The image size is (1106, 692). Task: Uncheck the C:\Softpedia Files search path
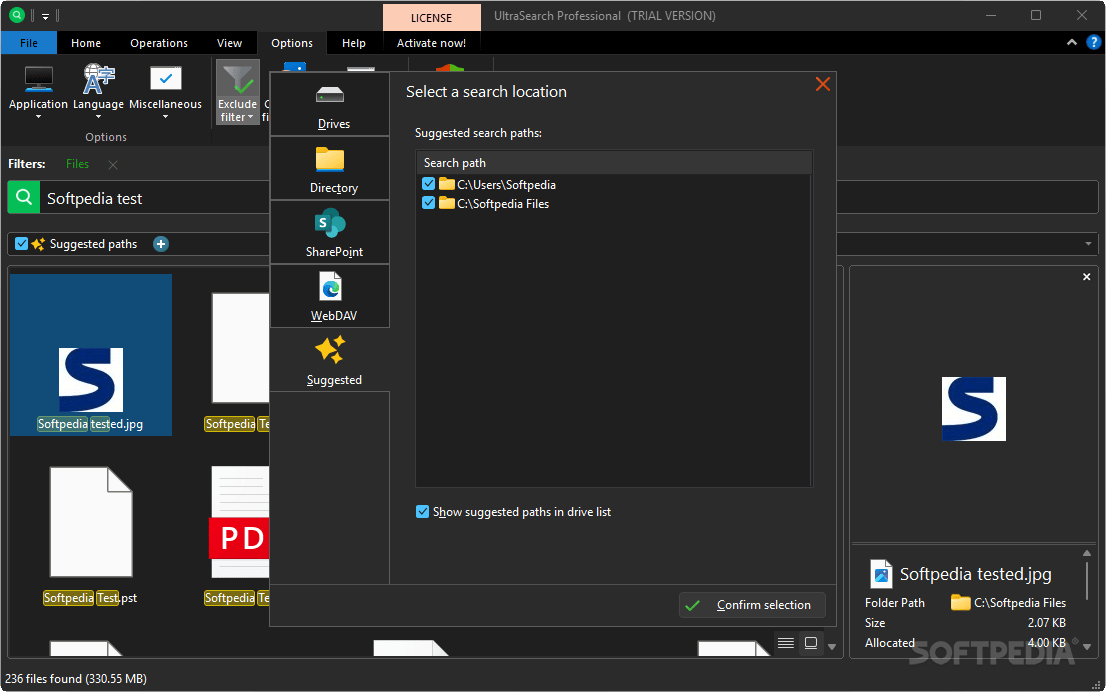(428, 203)
